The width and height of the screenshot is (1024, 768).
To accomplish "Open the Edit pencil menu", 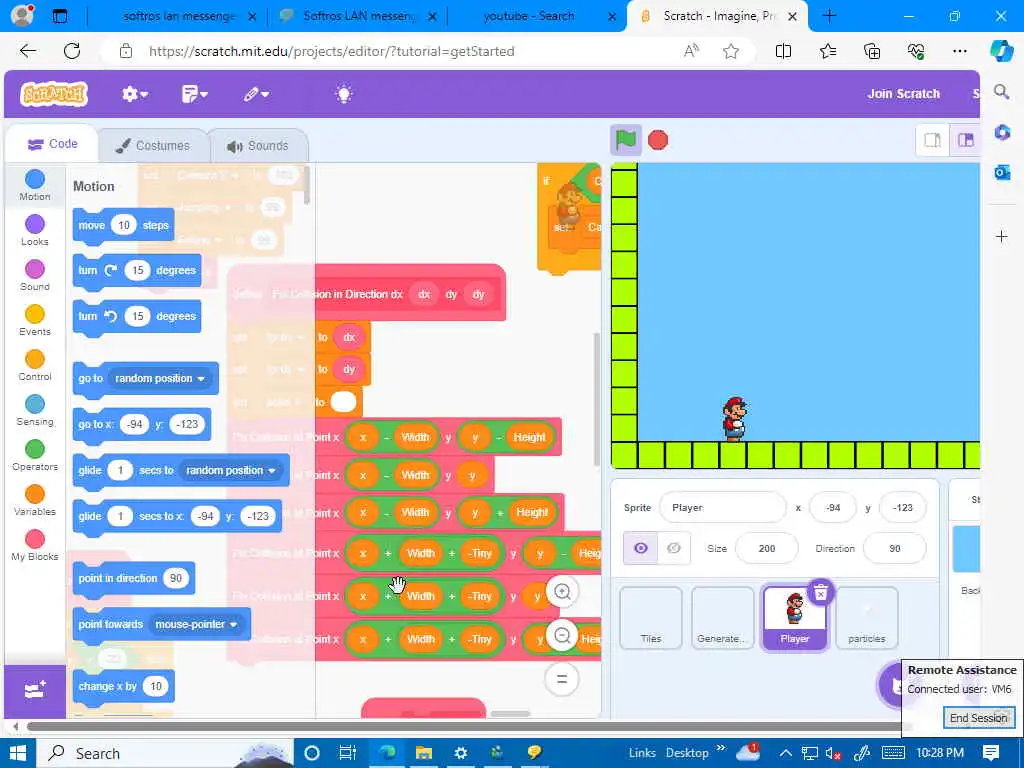I will coord(255,94).
